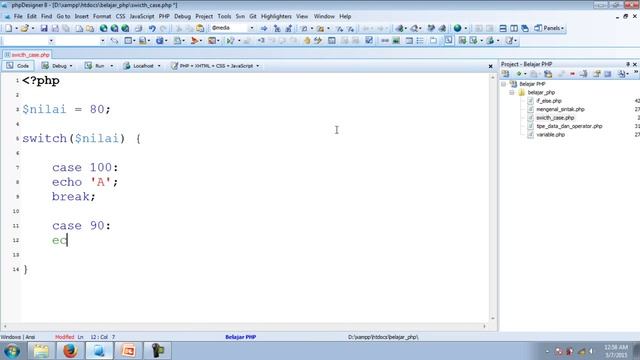Collapse the belajar_php folder node
Screen dimensions: 640x360
[511, 92]
